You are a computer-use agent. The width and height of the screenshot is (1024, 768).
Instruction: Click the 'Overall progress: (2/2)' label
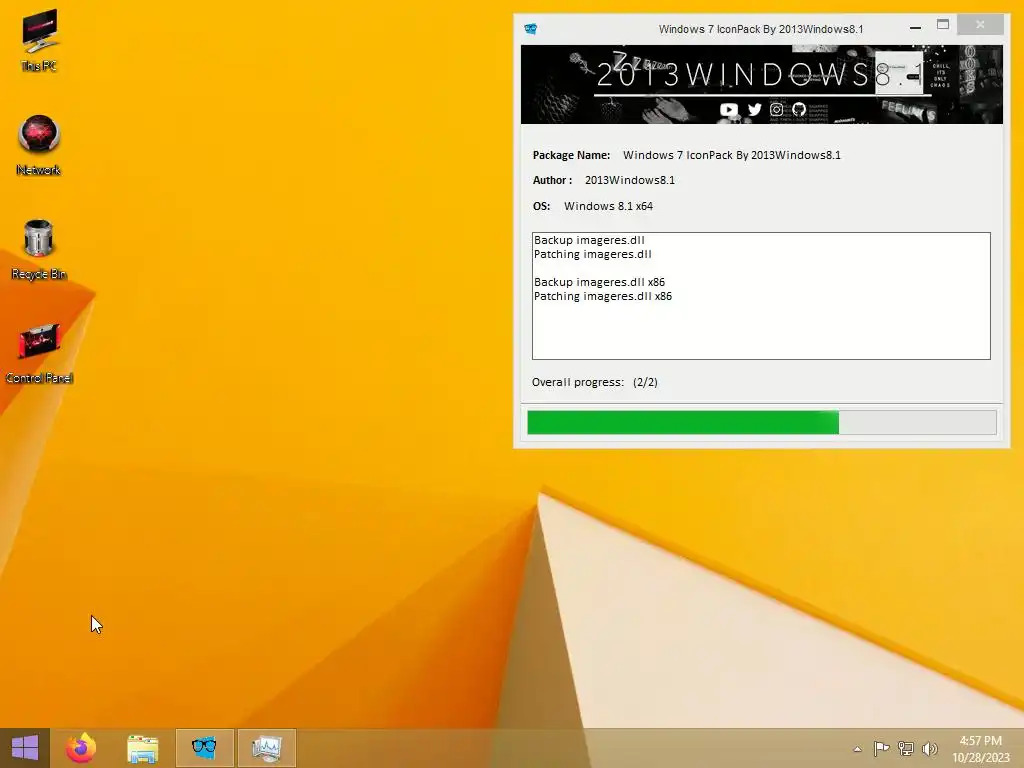[594, 382]
